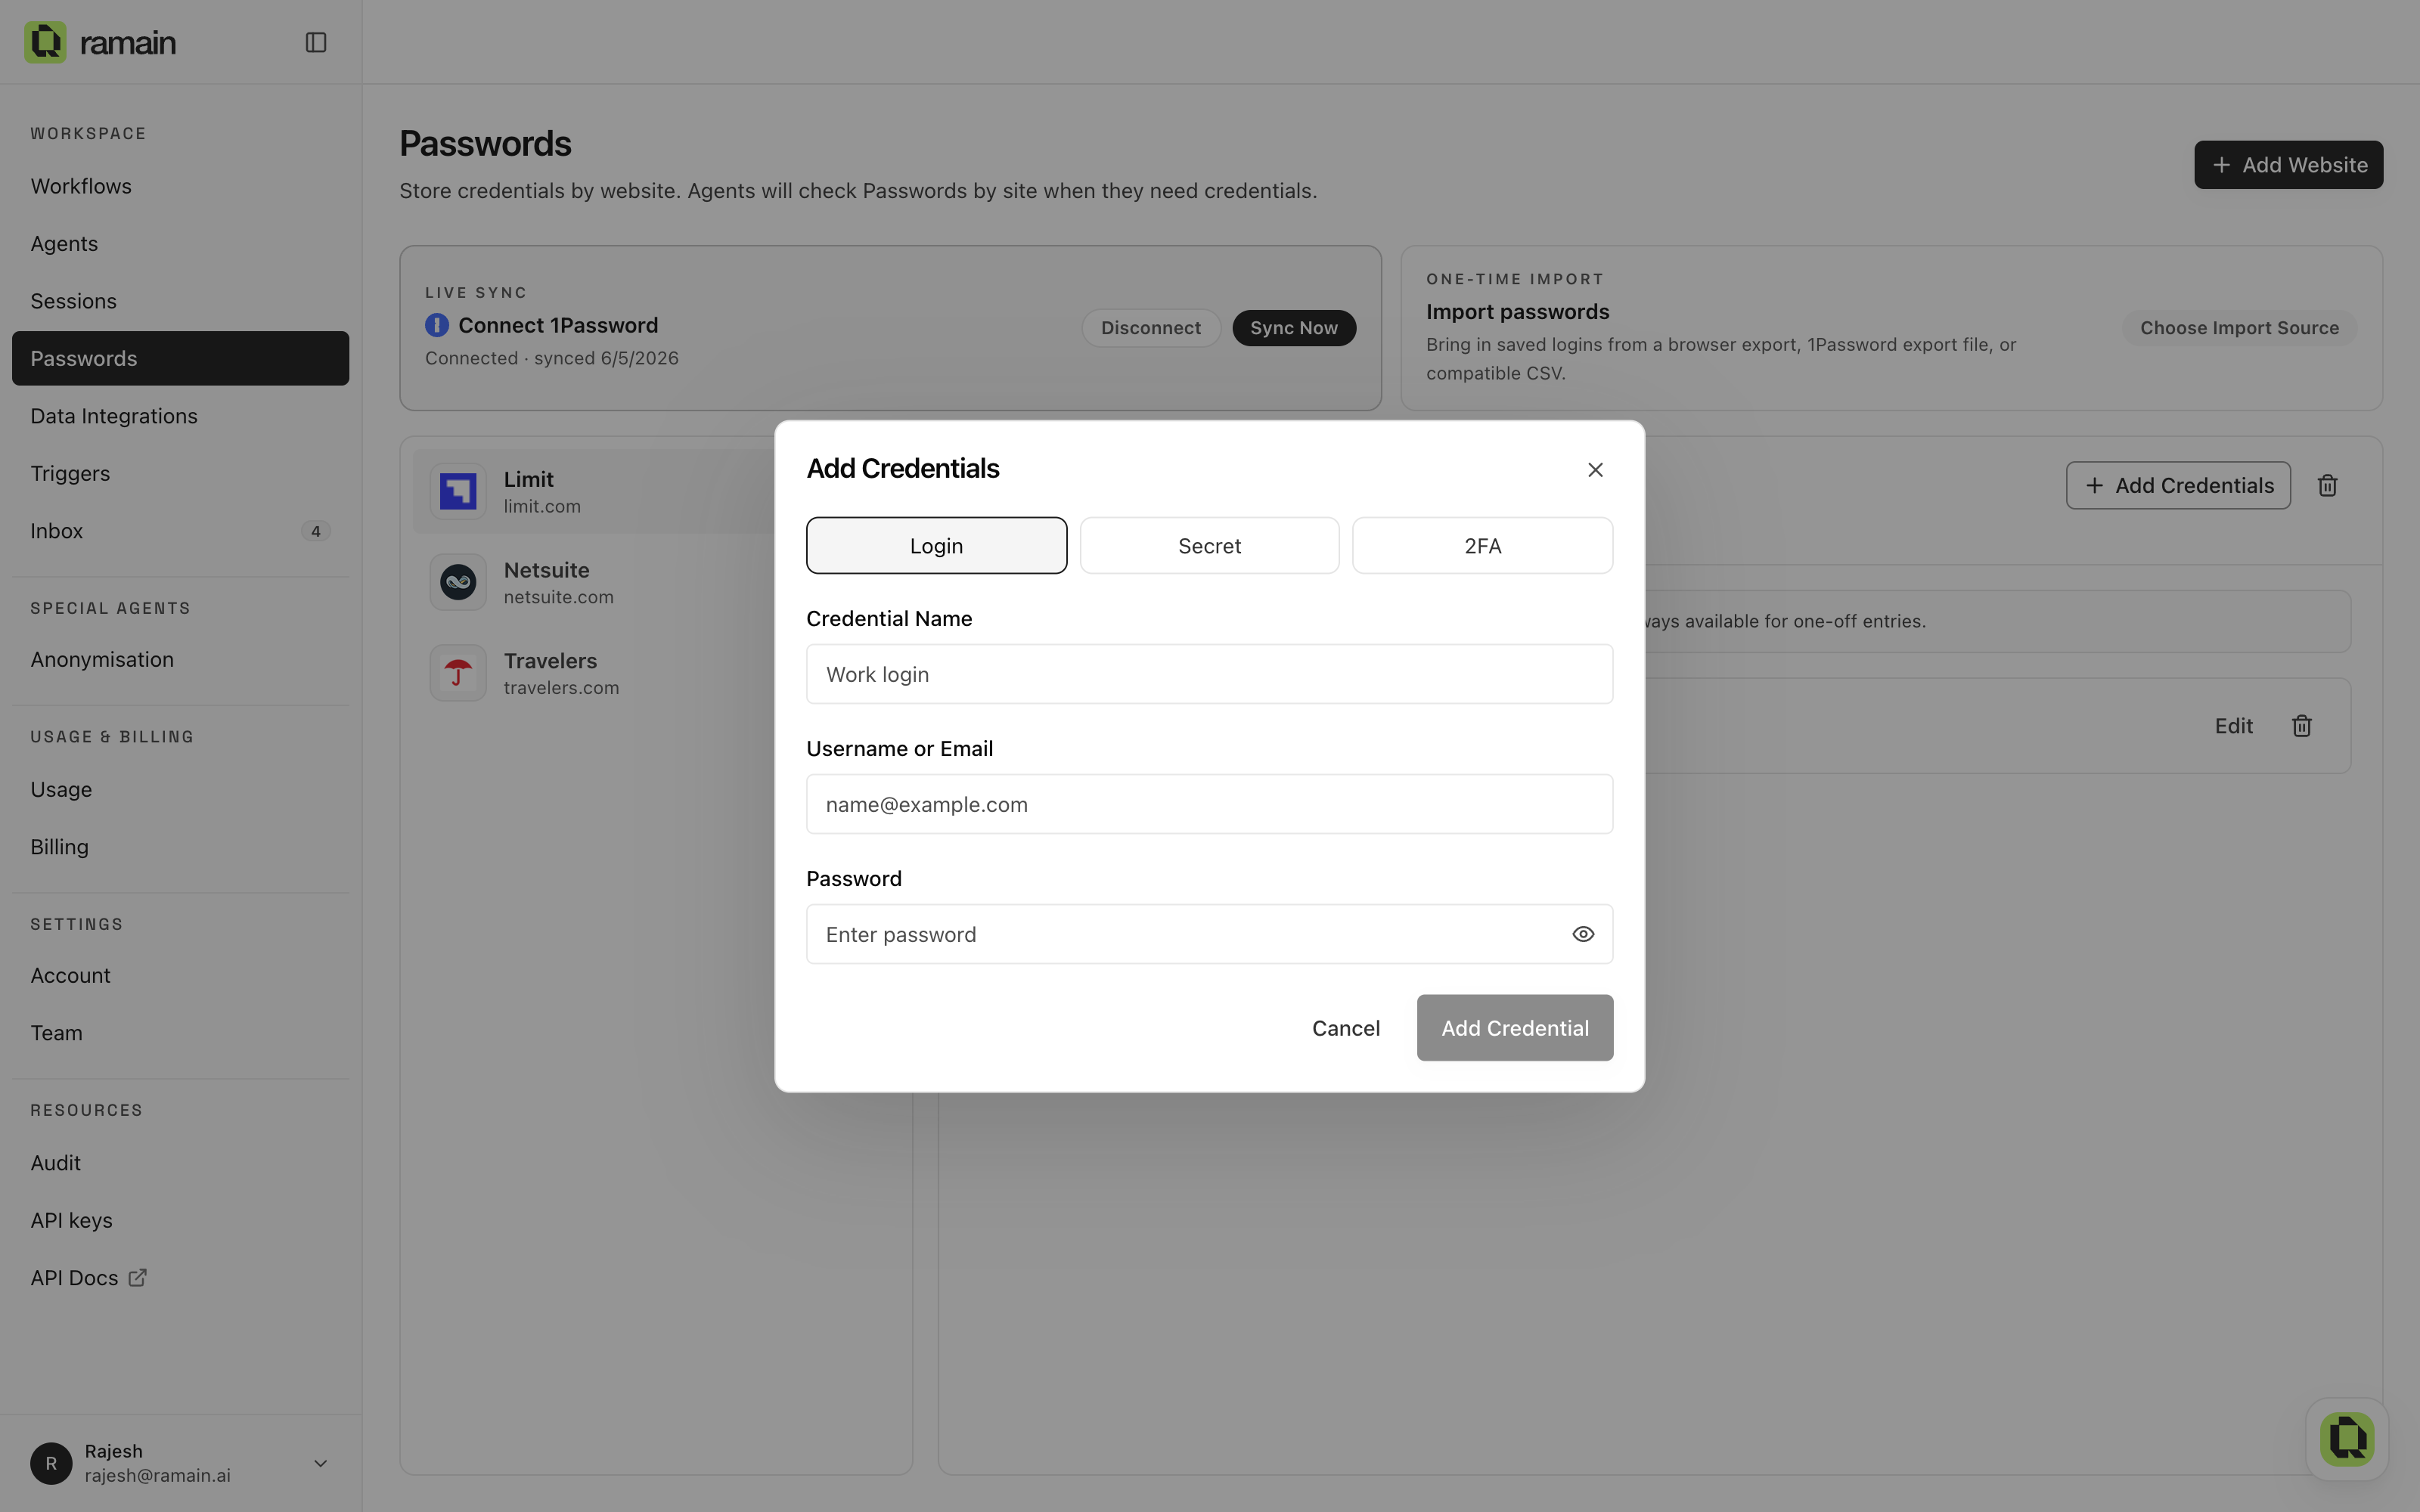Close the Add Credentials dialog

[1595, 470]
